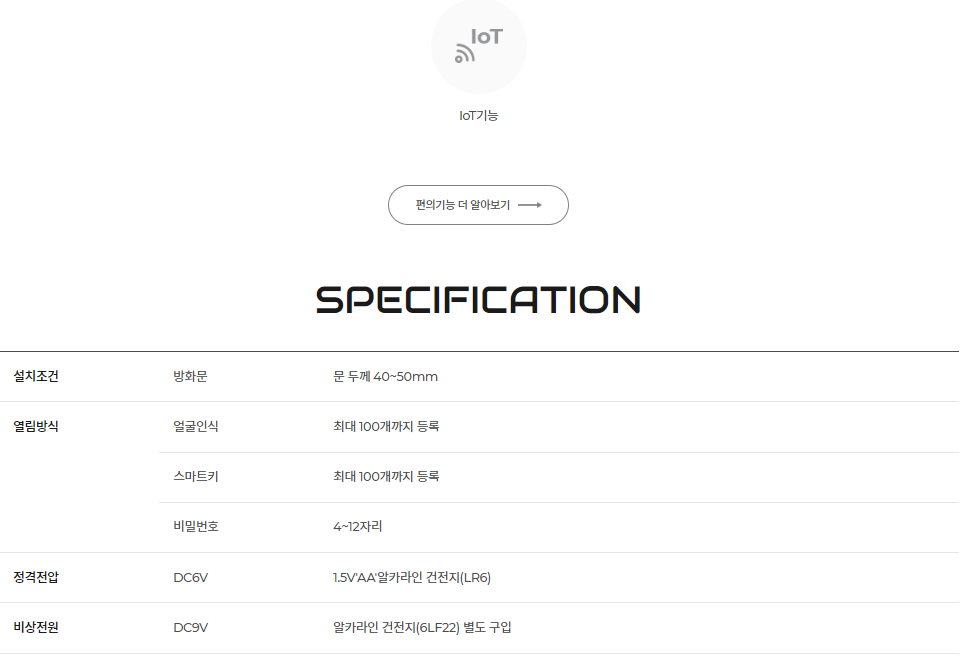This screenshot has width=962, height=665.
Task: Select the 열림방식 row header
Action: tap(36, 427)
